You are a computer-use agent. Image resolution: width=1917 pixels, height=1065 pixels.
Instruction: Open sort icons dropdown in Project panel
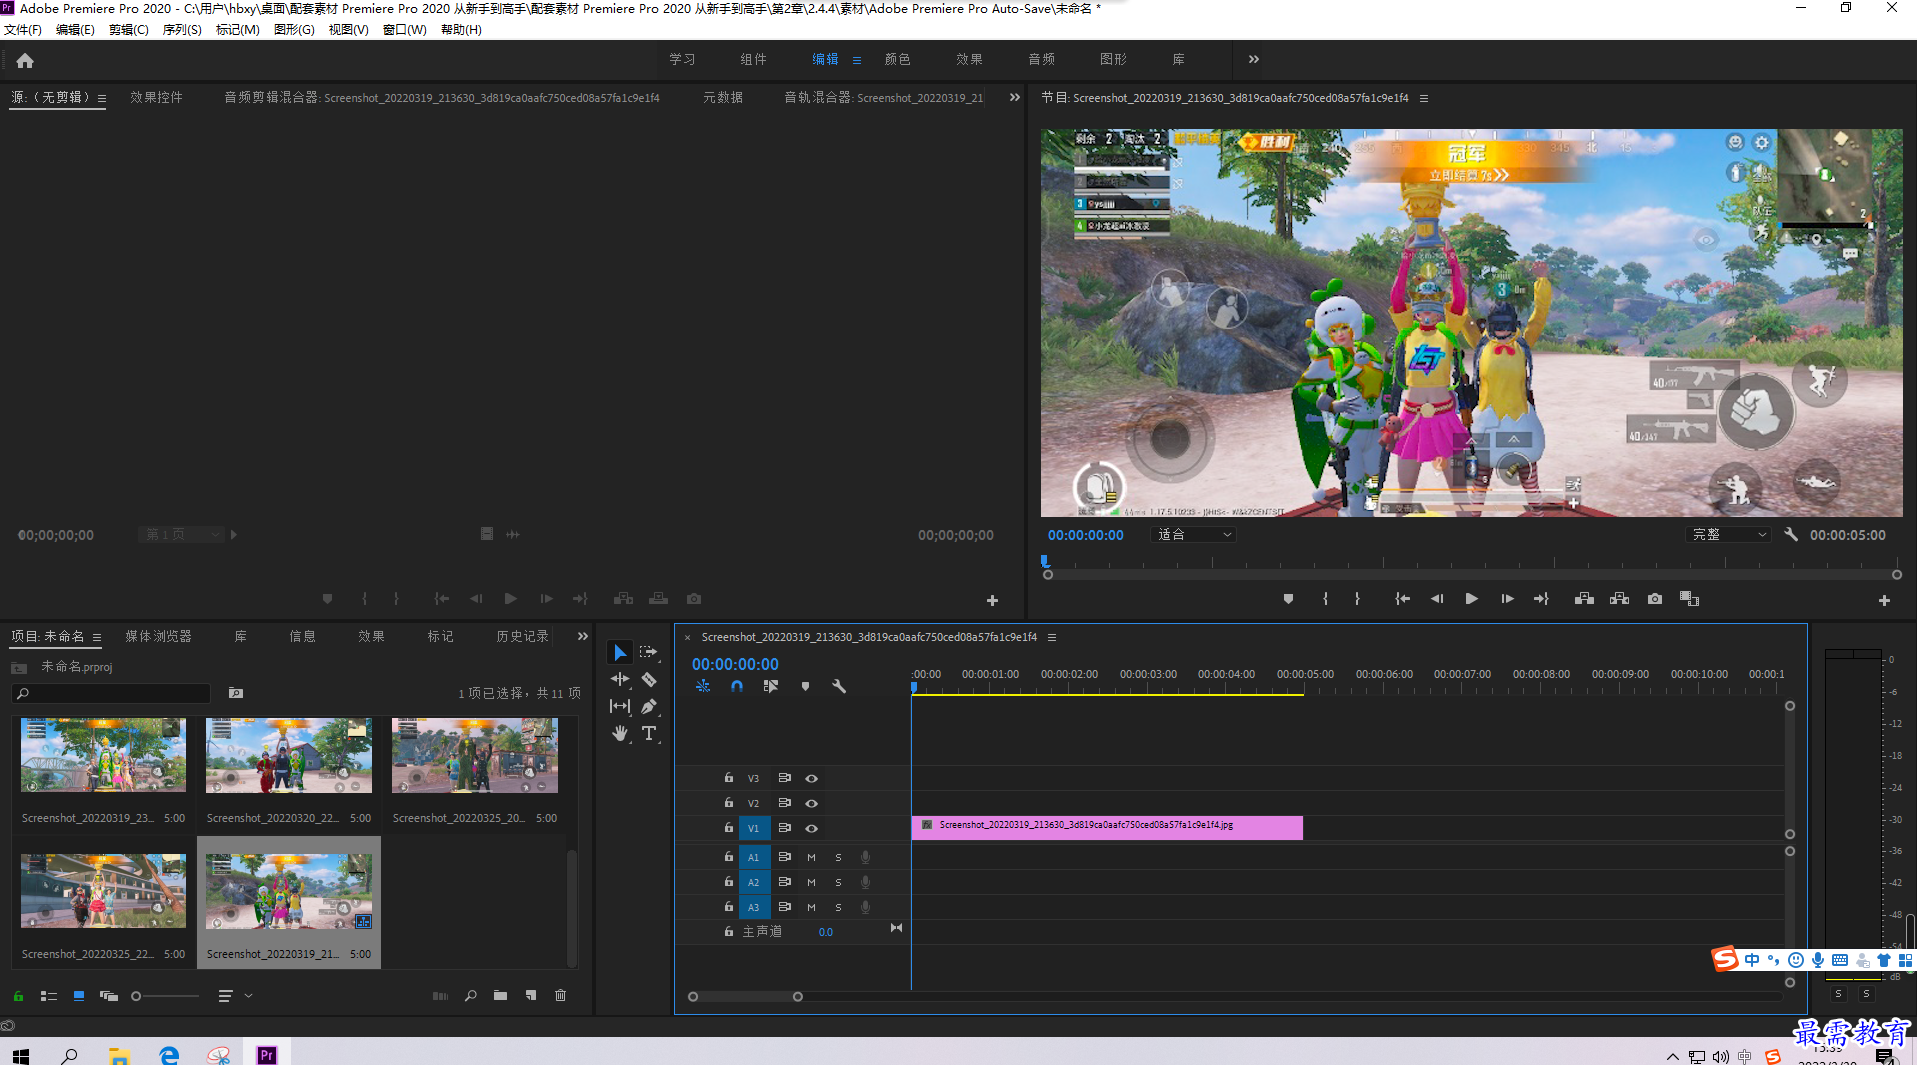pos(234,996)
